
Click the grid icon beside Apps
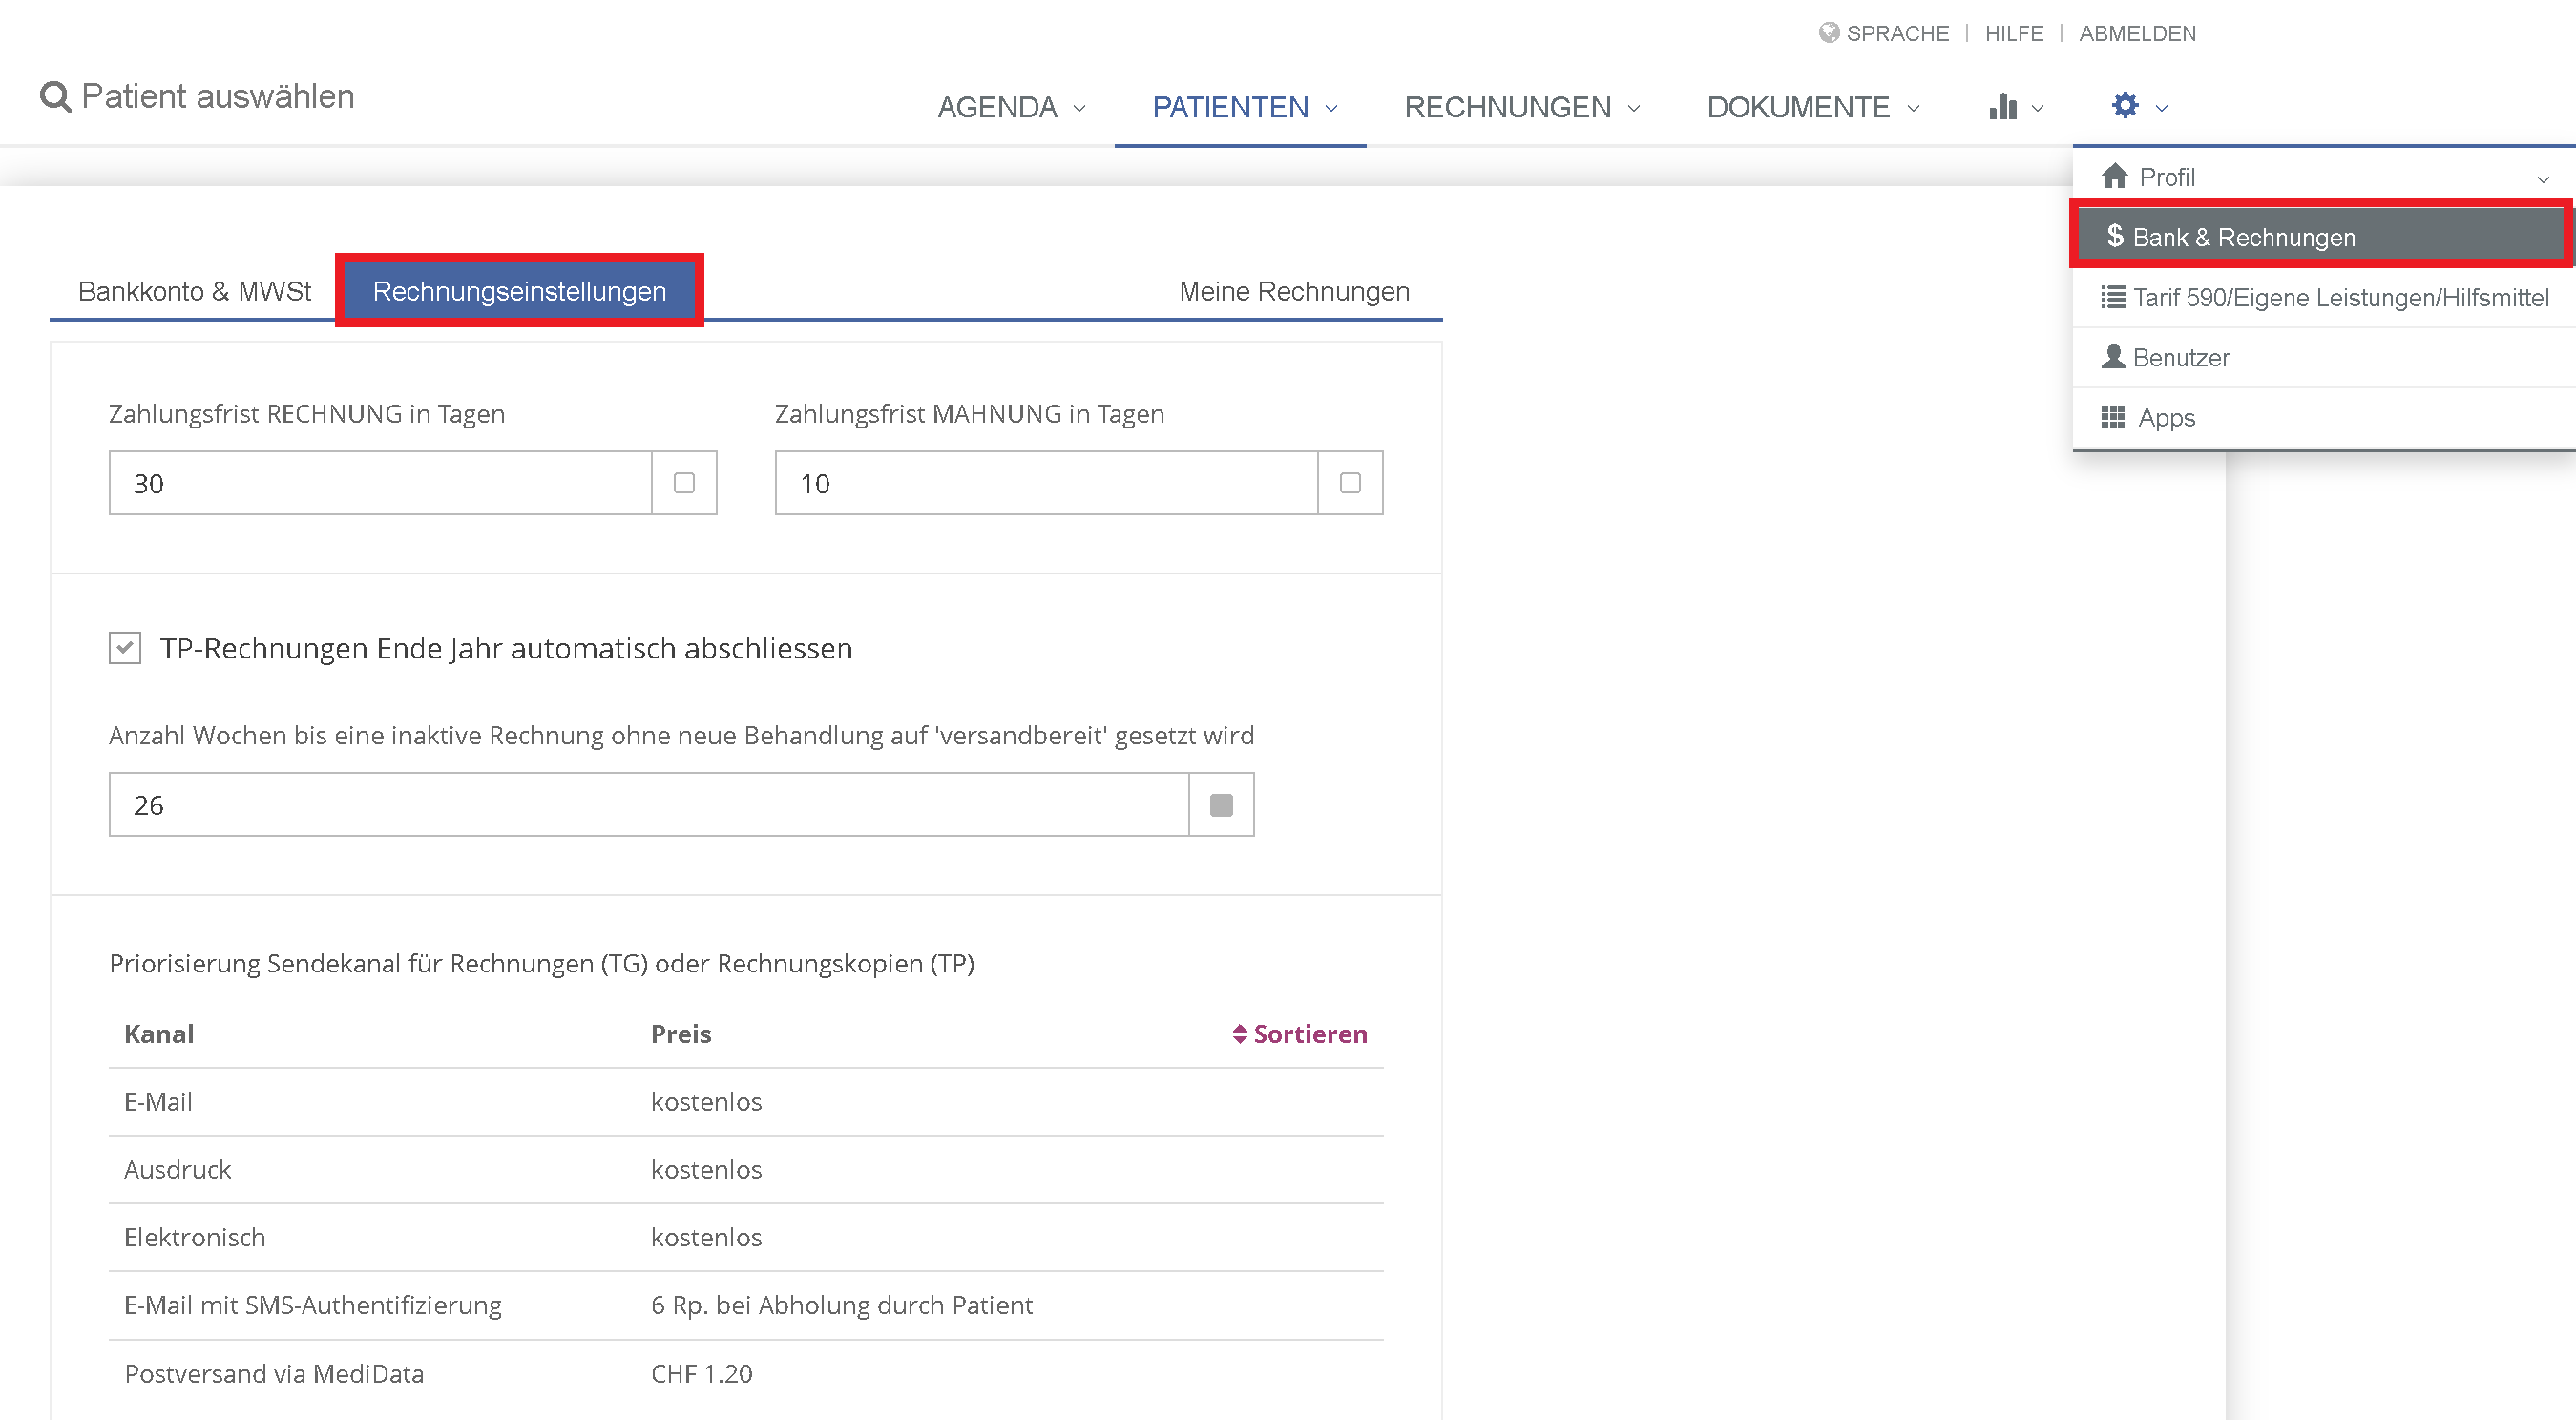click(x=2113, y=417)
